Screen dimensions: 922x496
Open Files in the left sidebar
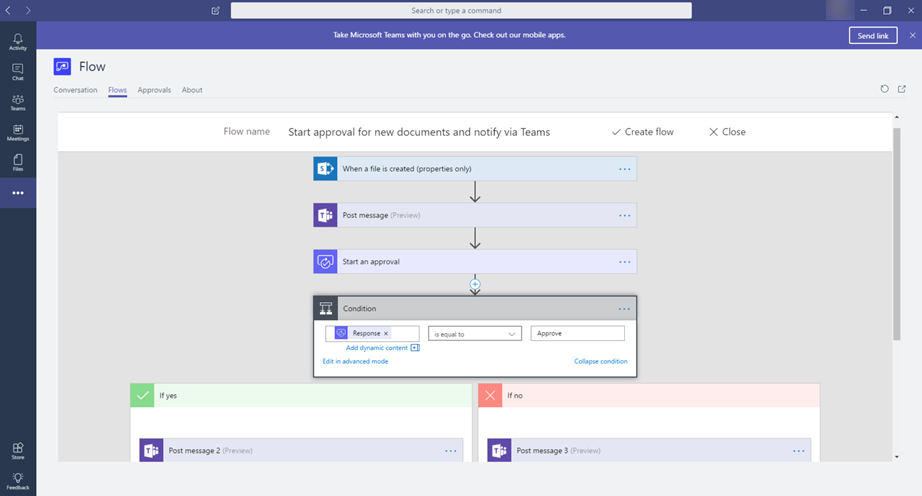click(17, 162)
